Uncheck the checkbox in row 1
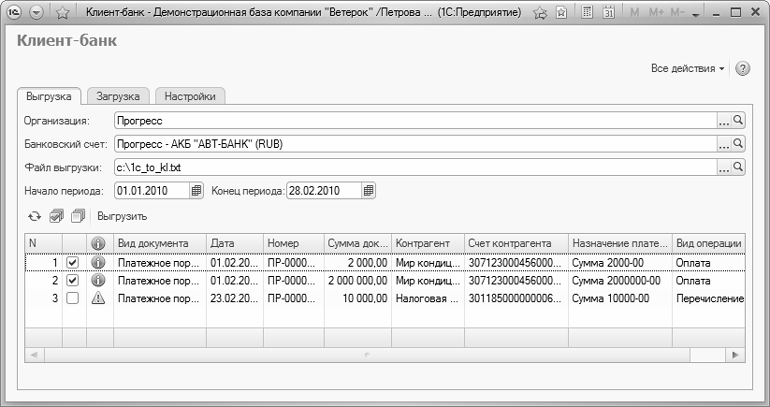Screen dimensions: 770x407 [71, 263]
